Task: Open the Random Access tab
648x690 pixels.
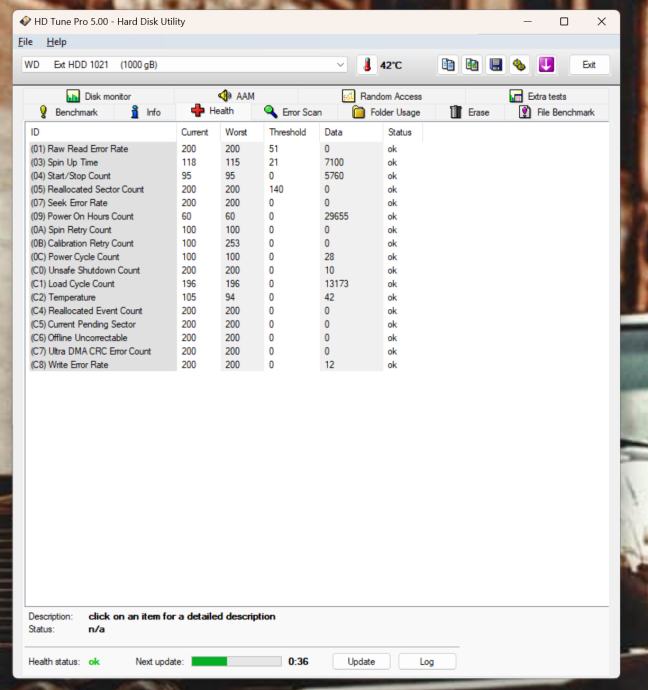Action: [x=382, y=96]
